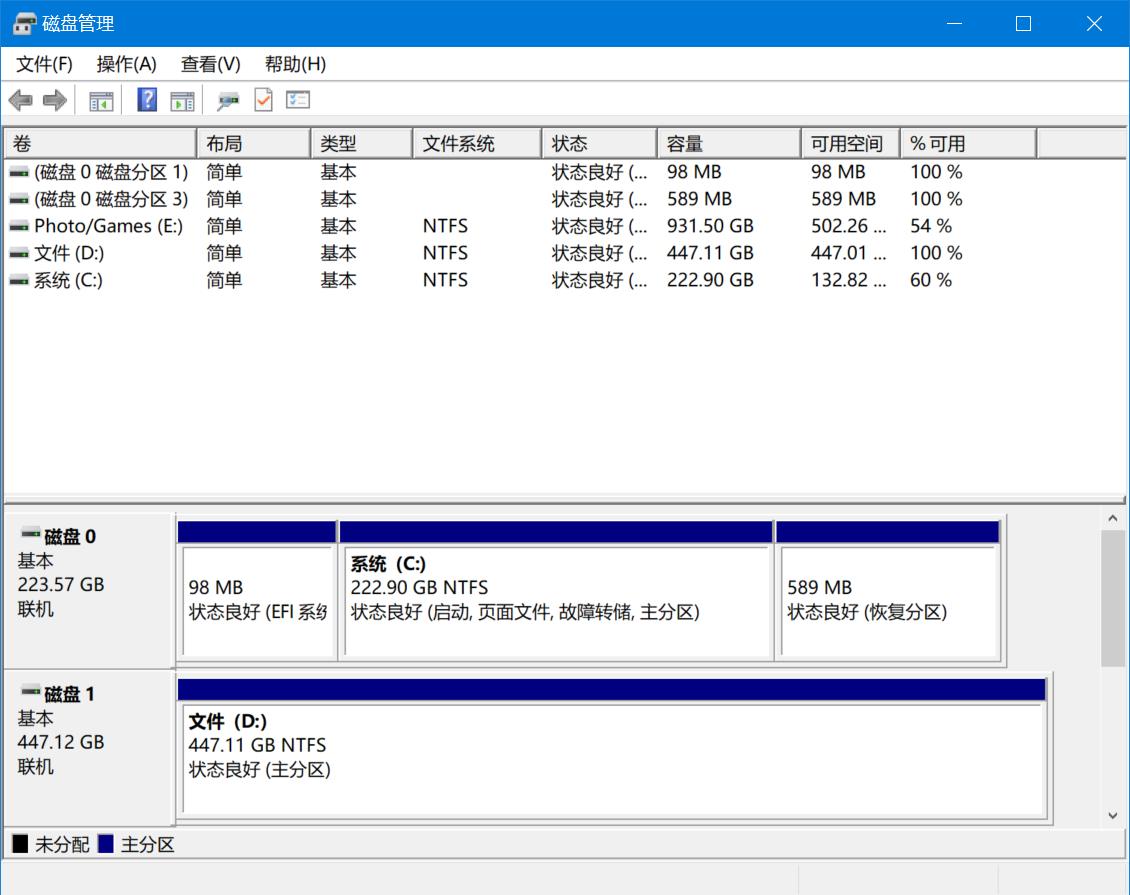Open the 文件(F) menu
1130x895 pixels.
[x=45, y=63]
